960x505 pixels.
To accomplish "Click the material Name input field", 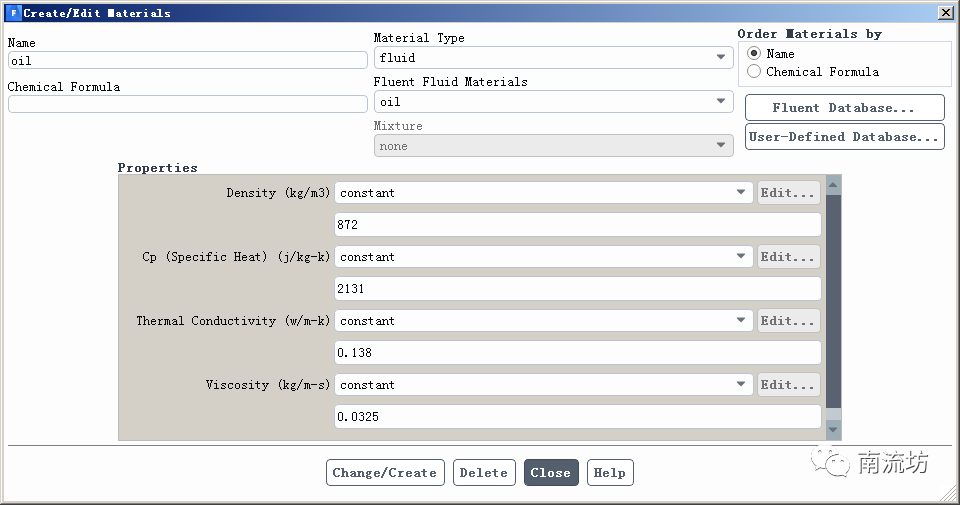I will click(187, 61).
